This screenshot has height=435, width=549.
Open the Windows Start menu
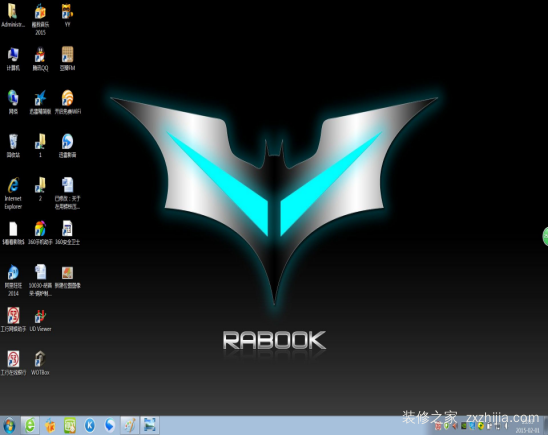pos(9,426)
